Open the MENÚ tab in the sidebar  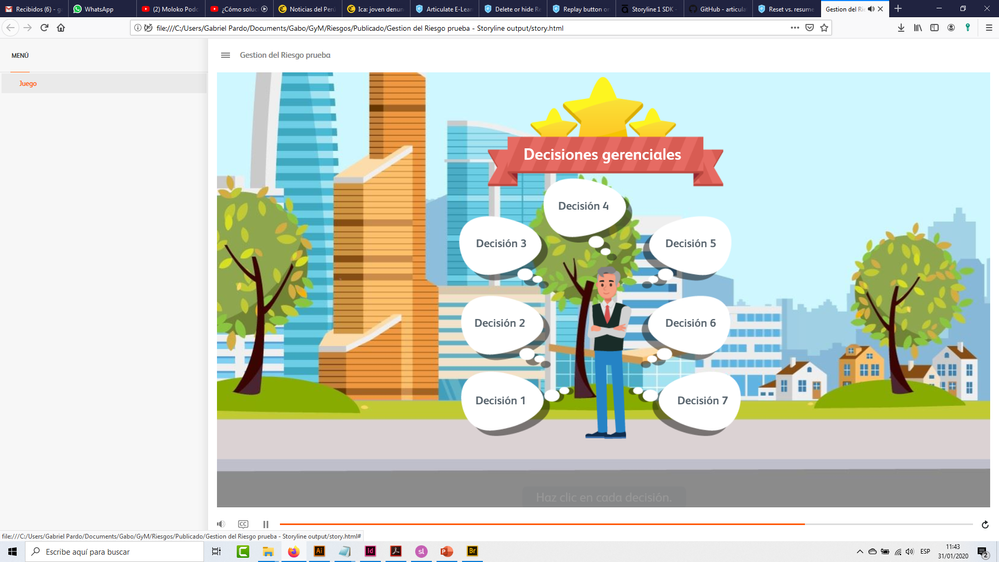(20, 56)
